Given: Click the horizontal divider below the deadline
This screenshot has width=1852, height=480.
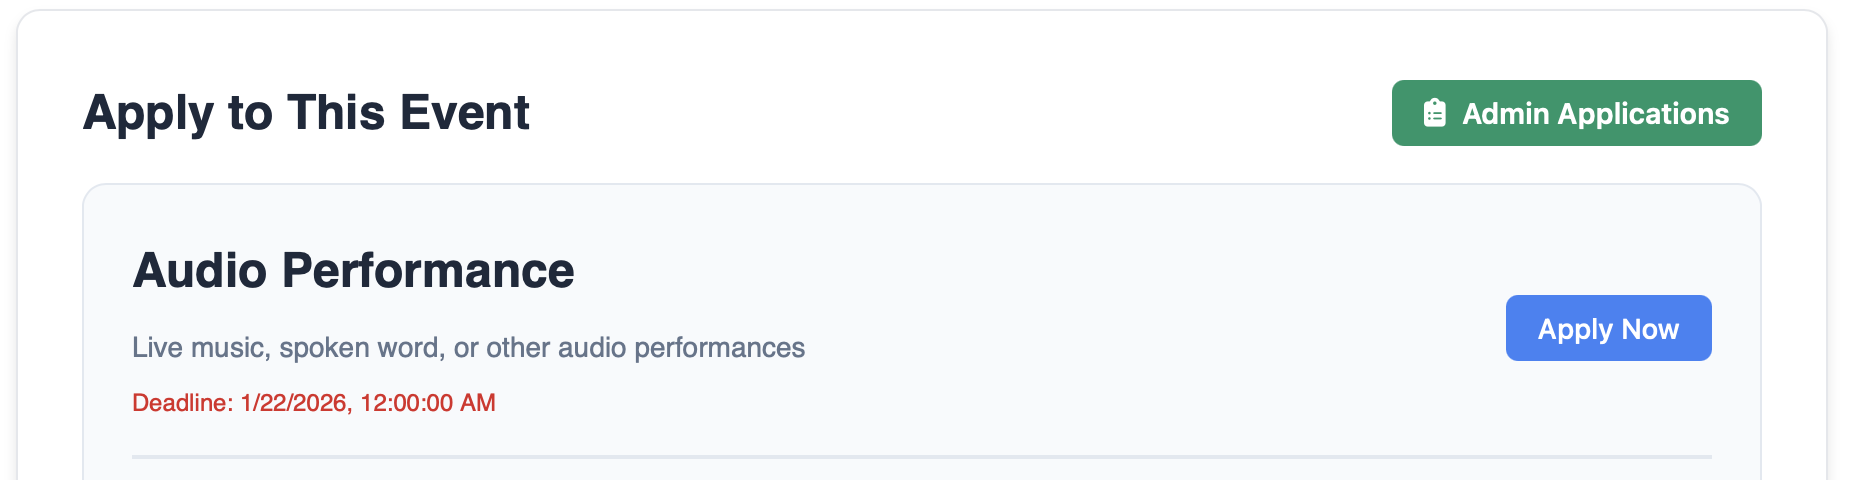Looking at the screenshot, I should tap(920, 457).
